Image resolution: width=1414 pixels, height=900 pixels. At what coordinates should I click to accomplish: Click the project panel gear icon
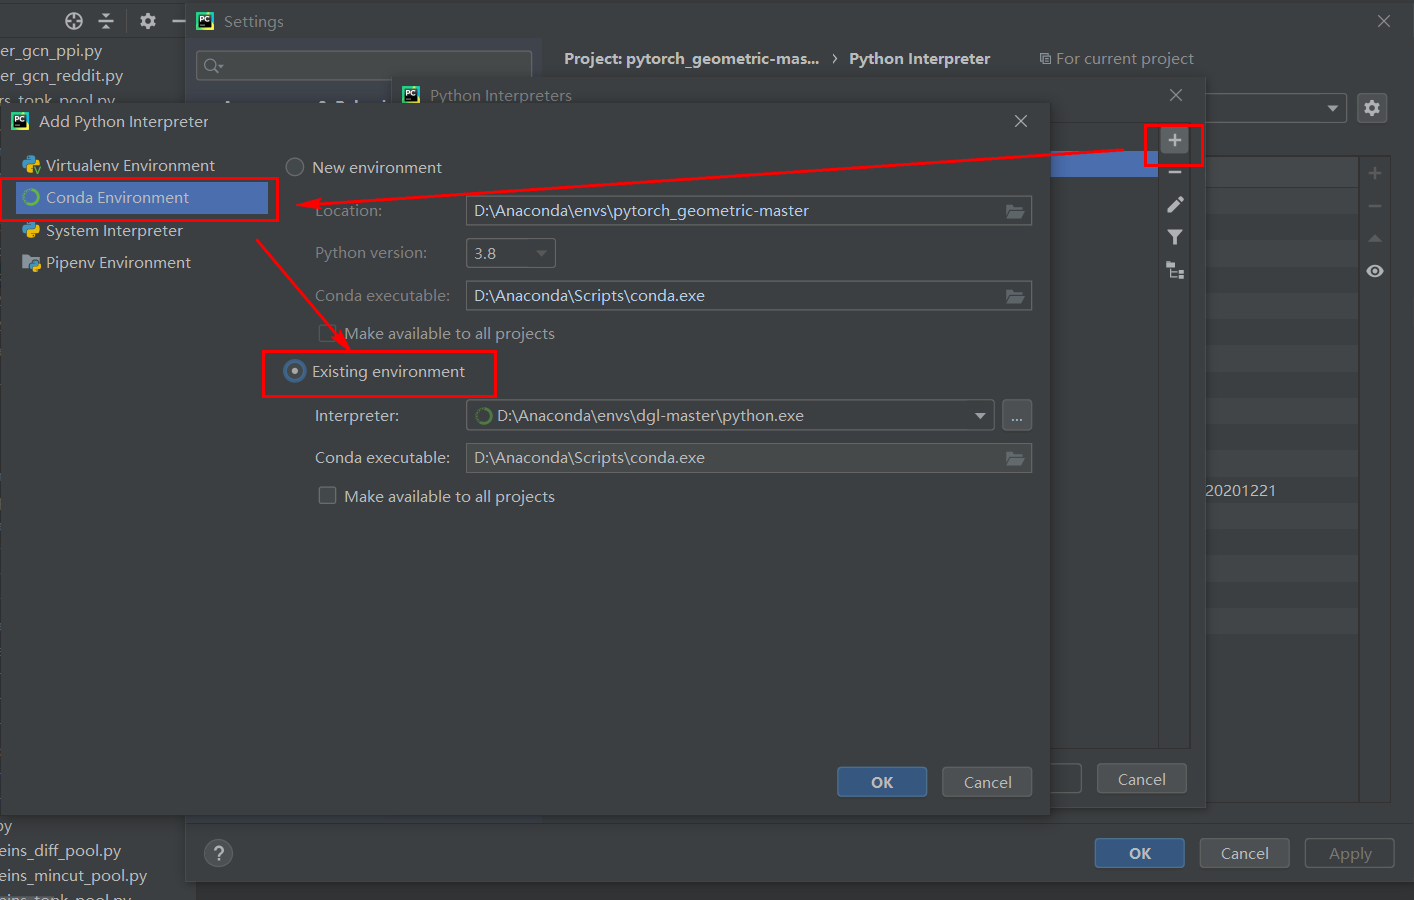(x=148, y=21)
